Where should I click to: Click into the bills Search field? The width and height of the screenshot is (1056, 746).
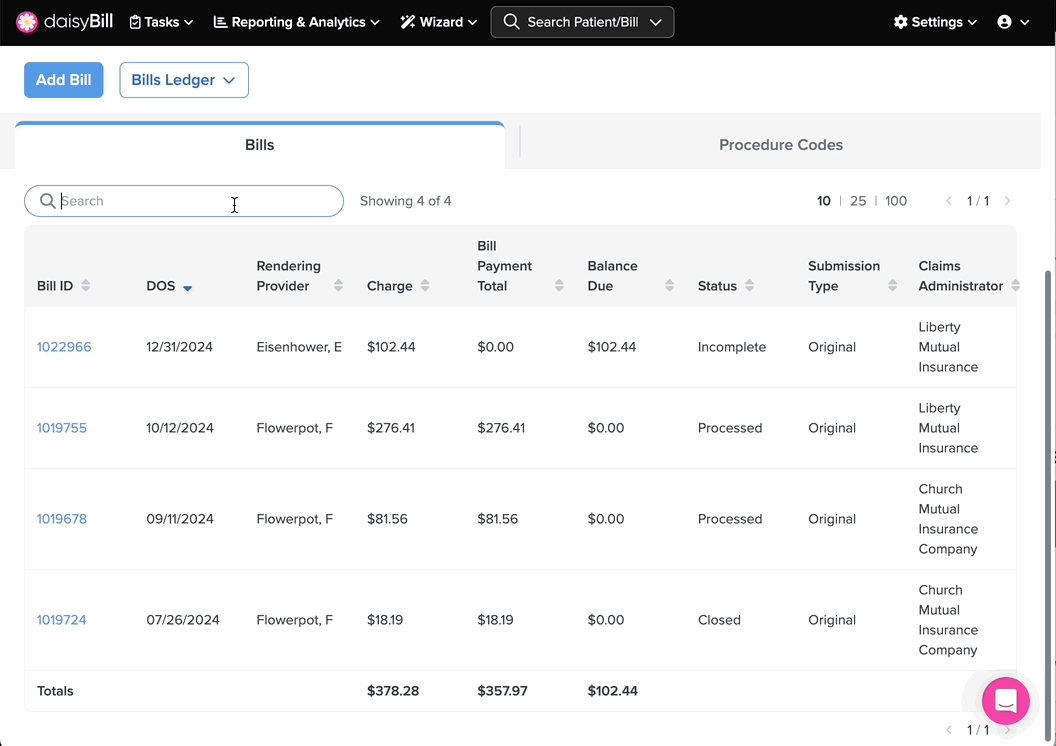click(x=190, y=201)
